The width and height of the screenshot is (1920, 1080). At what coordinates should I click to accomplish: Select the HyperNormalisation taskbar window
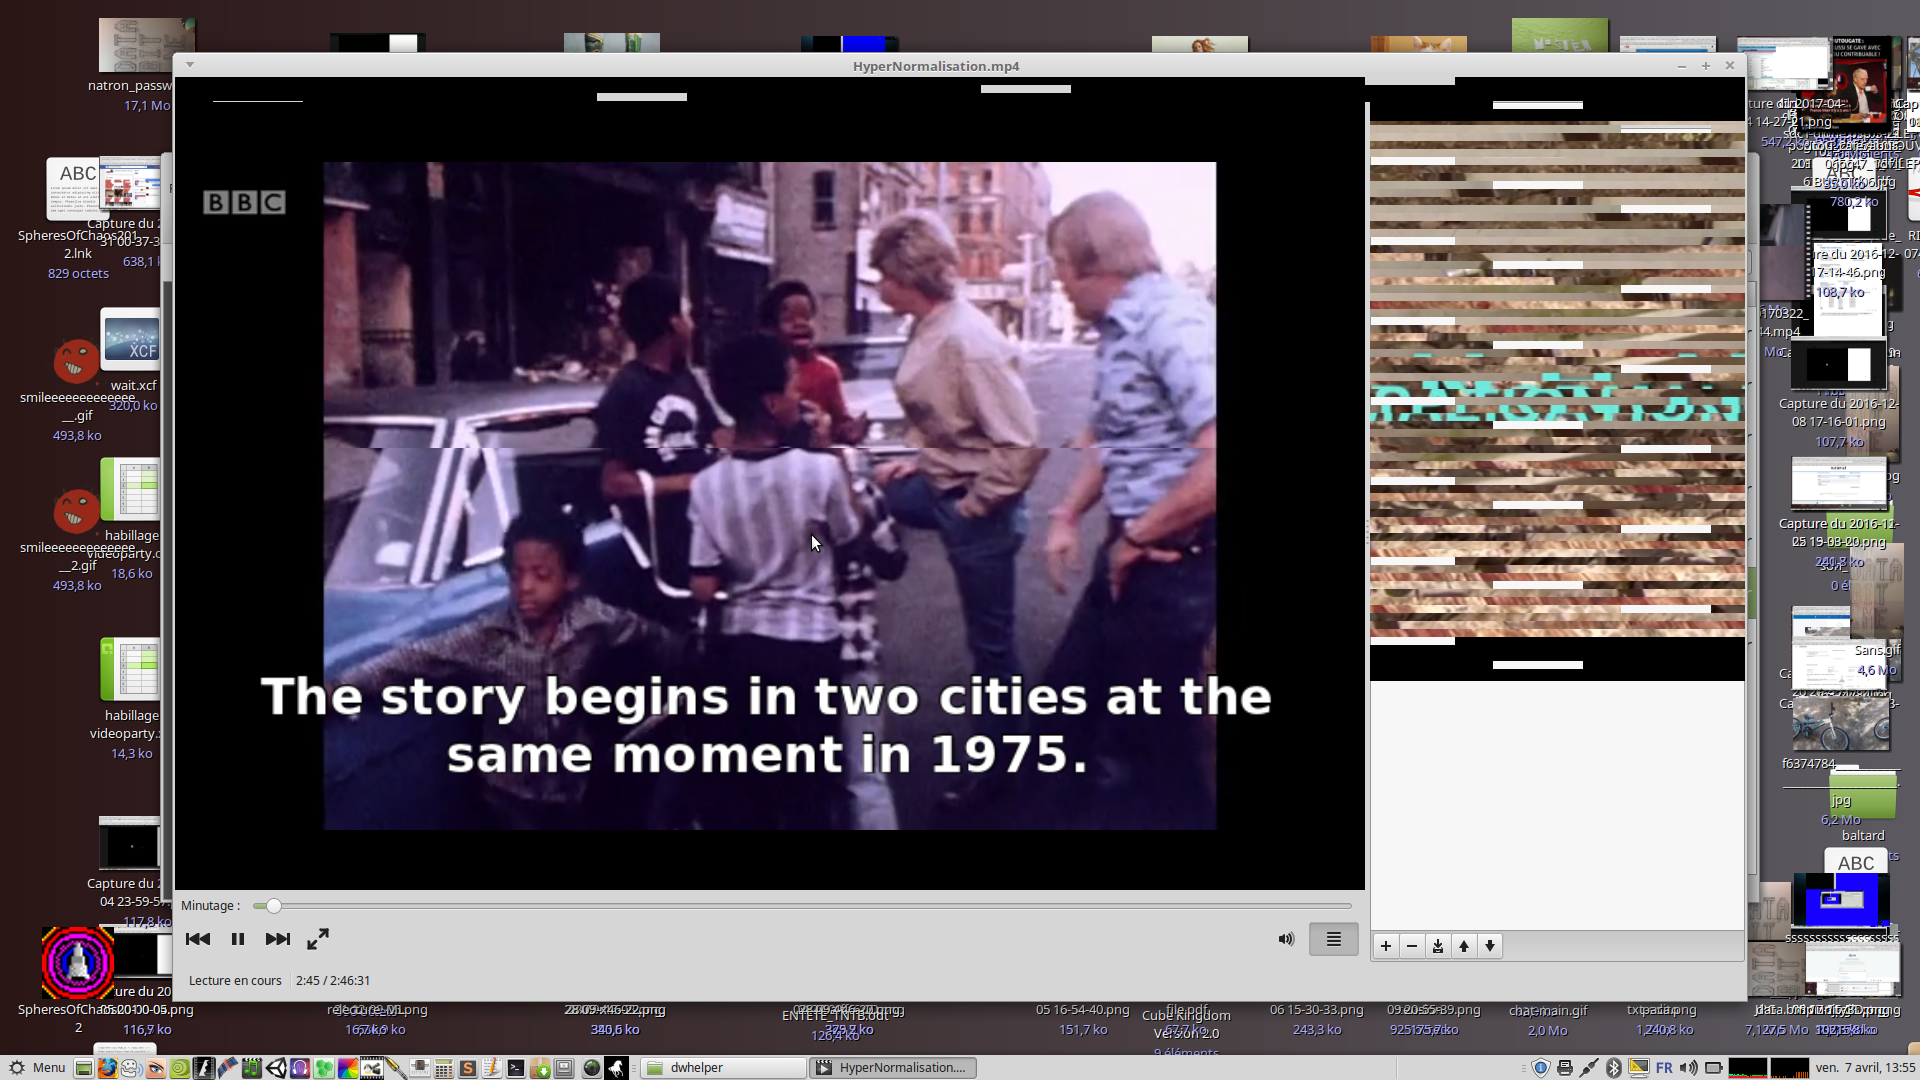[x=893, y=1067]
